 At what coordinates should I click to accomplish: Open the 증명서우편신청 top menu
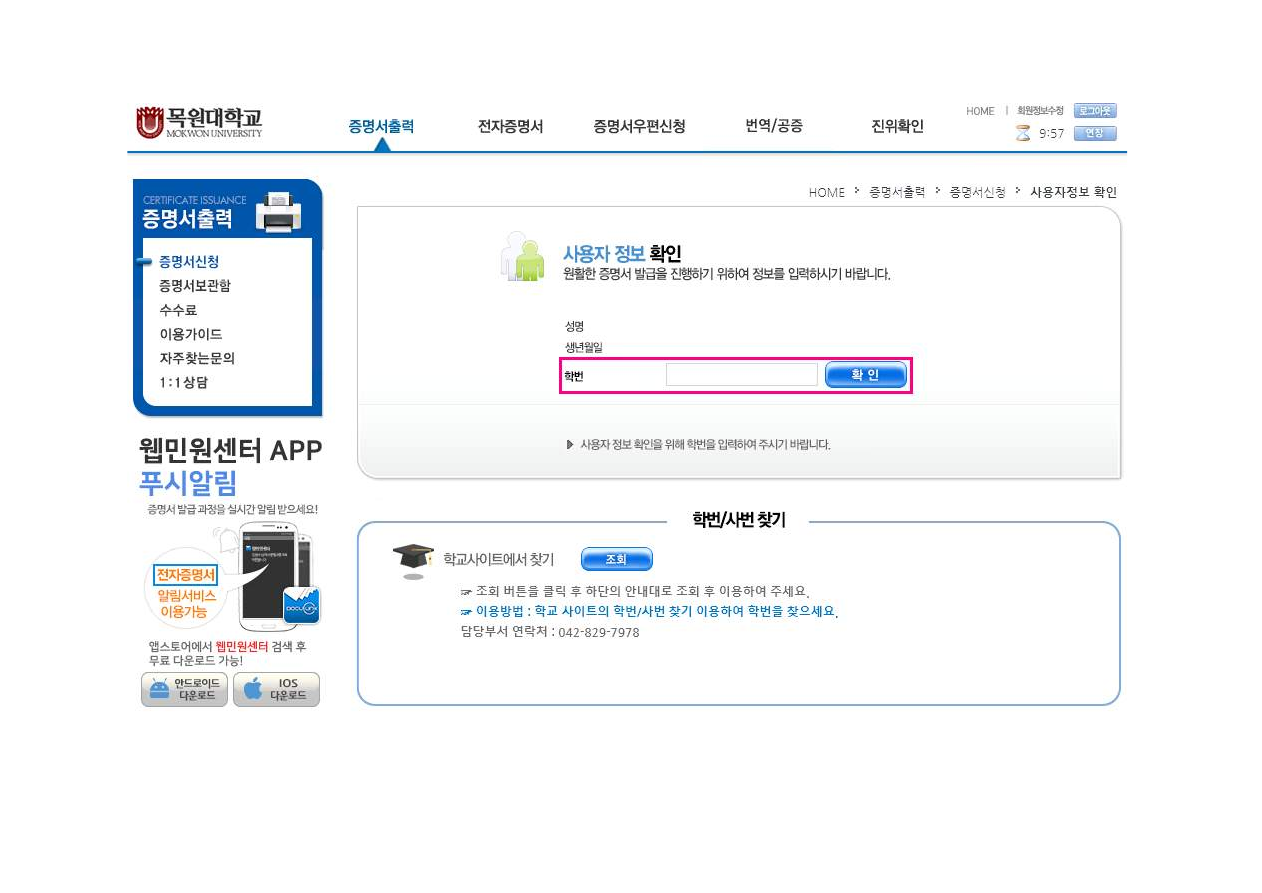pos(639,126)
